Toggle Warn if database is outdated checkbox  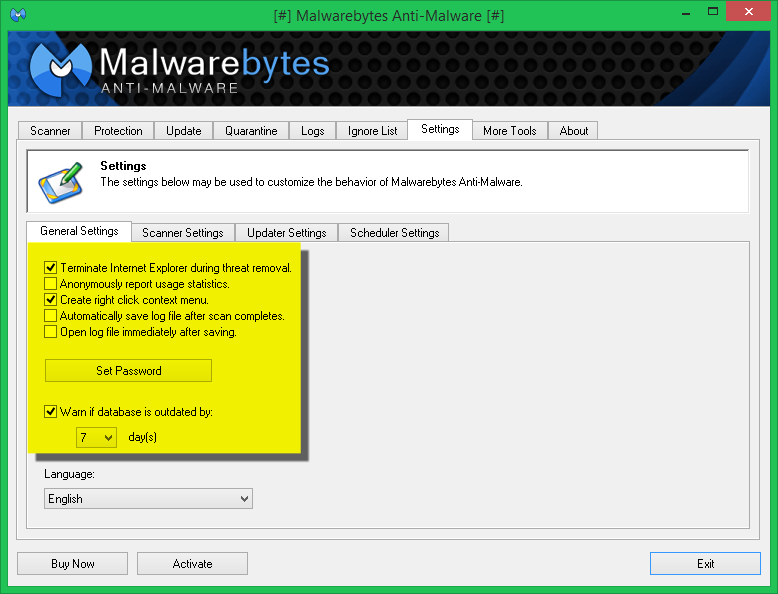click(x=50, y=412)
